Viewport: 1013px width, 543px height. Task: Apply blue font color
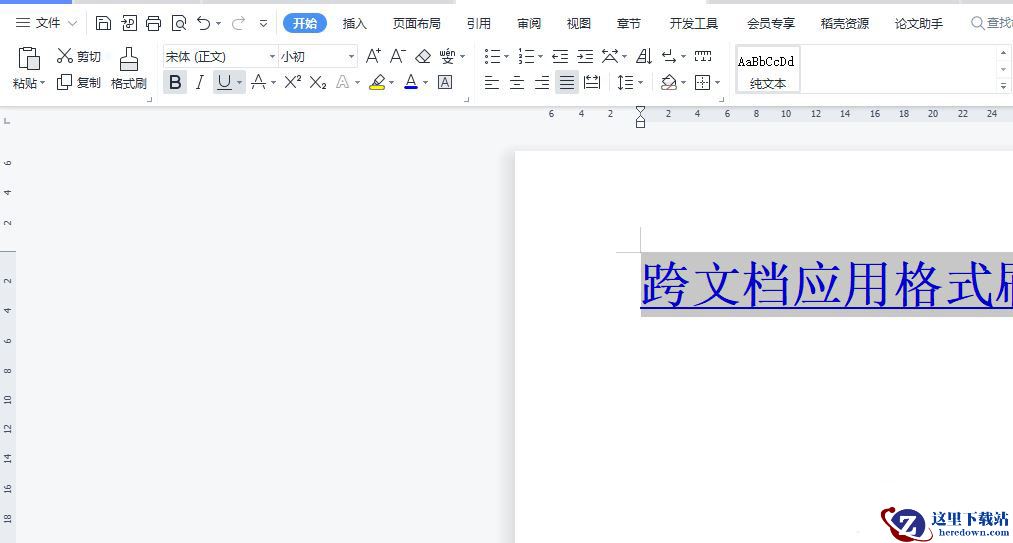click(x=411, y=82)
